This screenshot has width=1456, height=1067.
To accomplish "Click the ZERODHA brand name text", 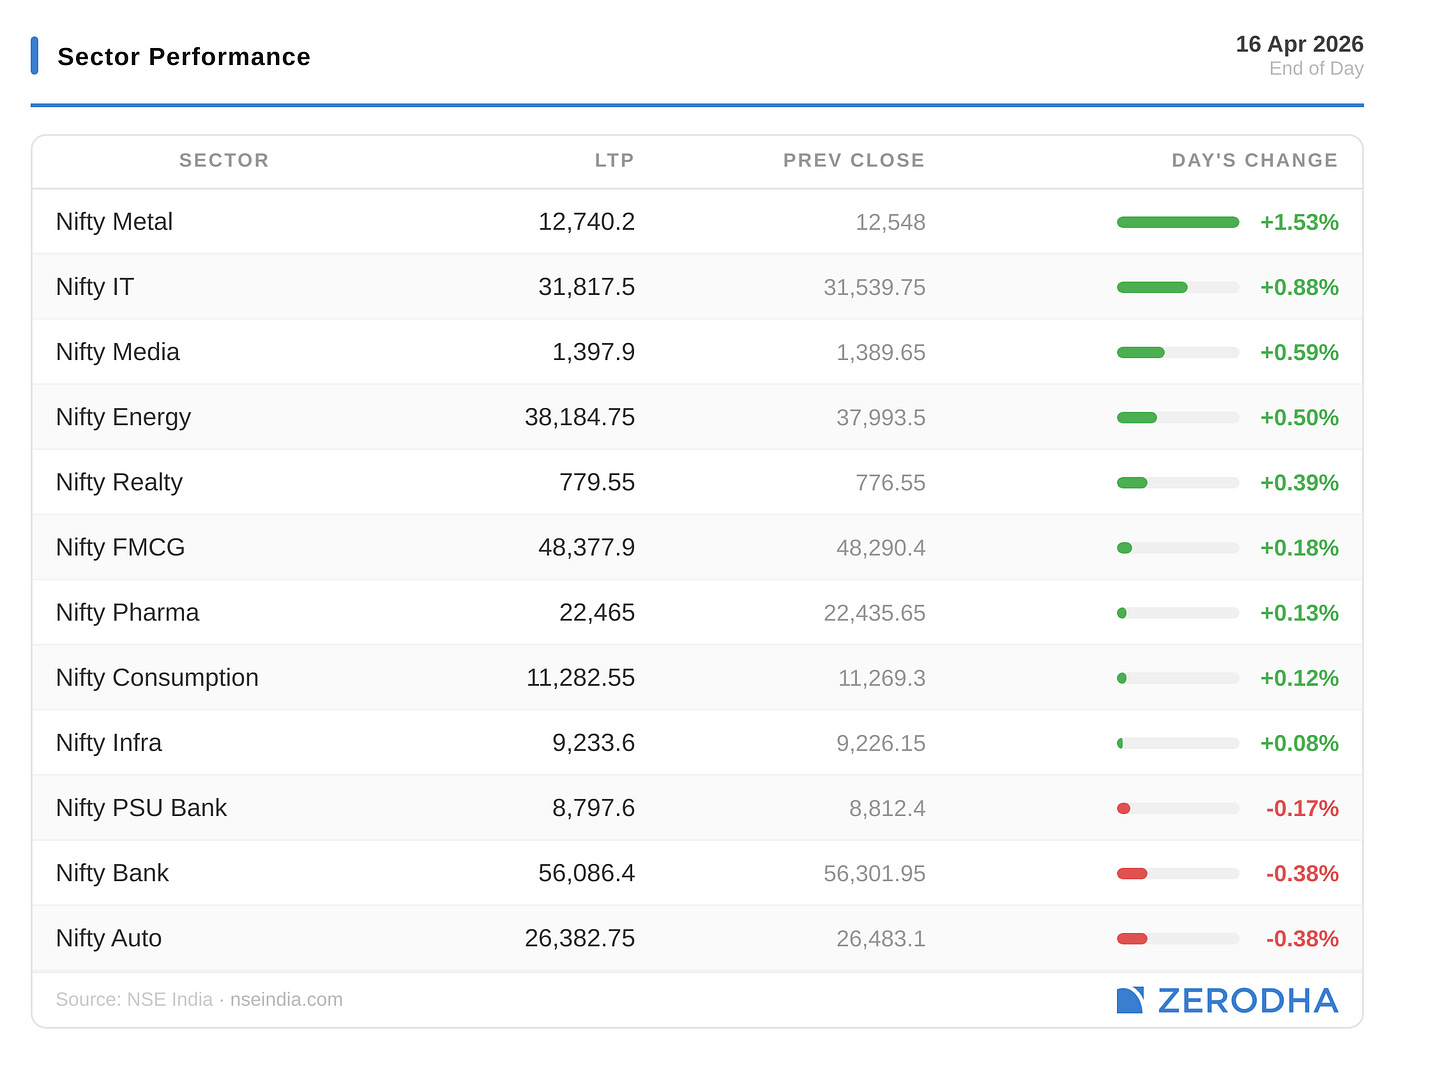I will pyautogui.click(x=1248, y=1000).
